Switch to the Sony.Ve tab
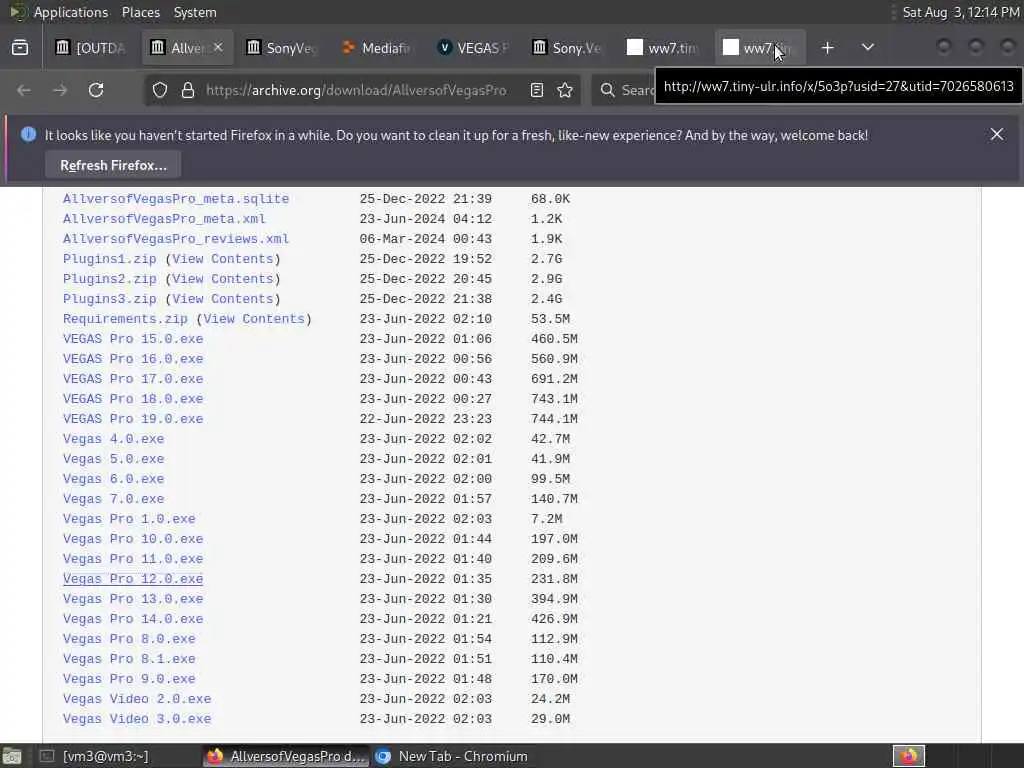 click(568, 48)
